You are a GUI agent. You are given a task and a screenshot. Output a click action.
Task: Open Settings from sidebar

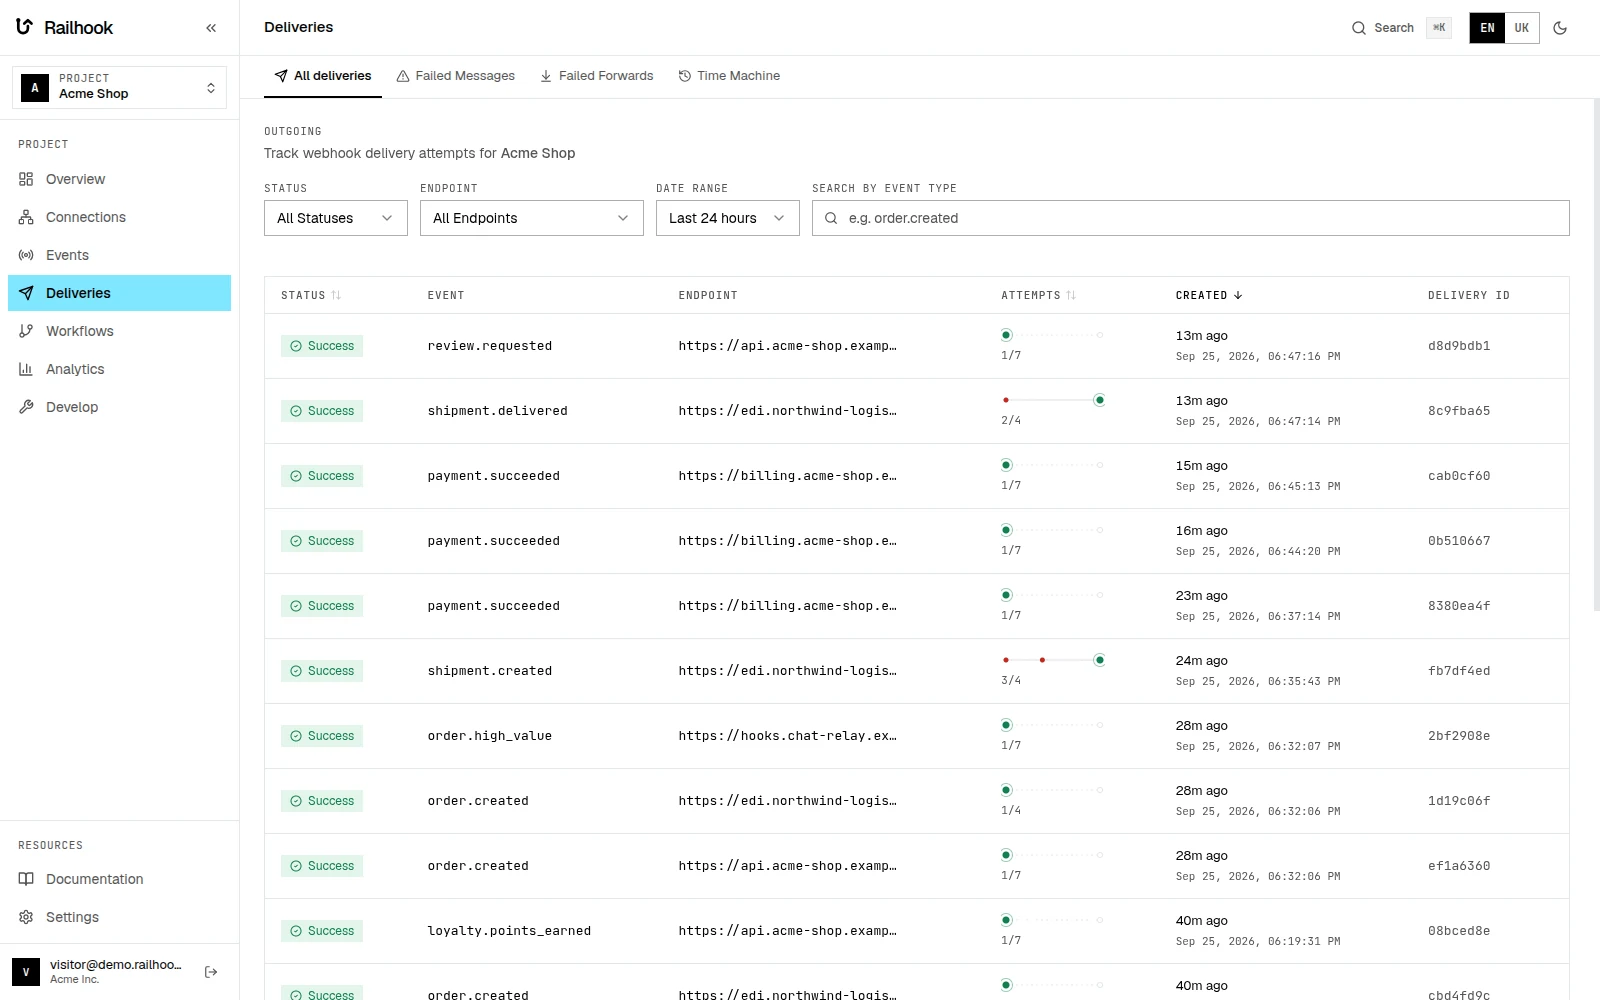[119, 917]
